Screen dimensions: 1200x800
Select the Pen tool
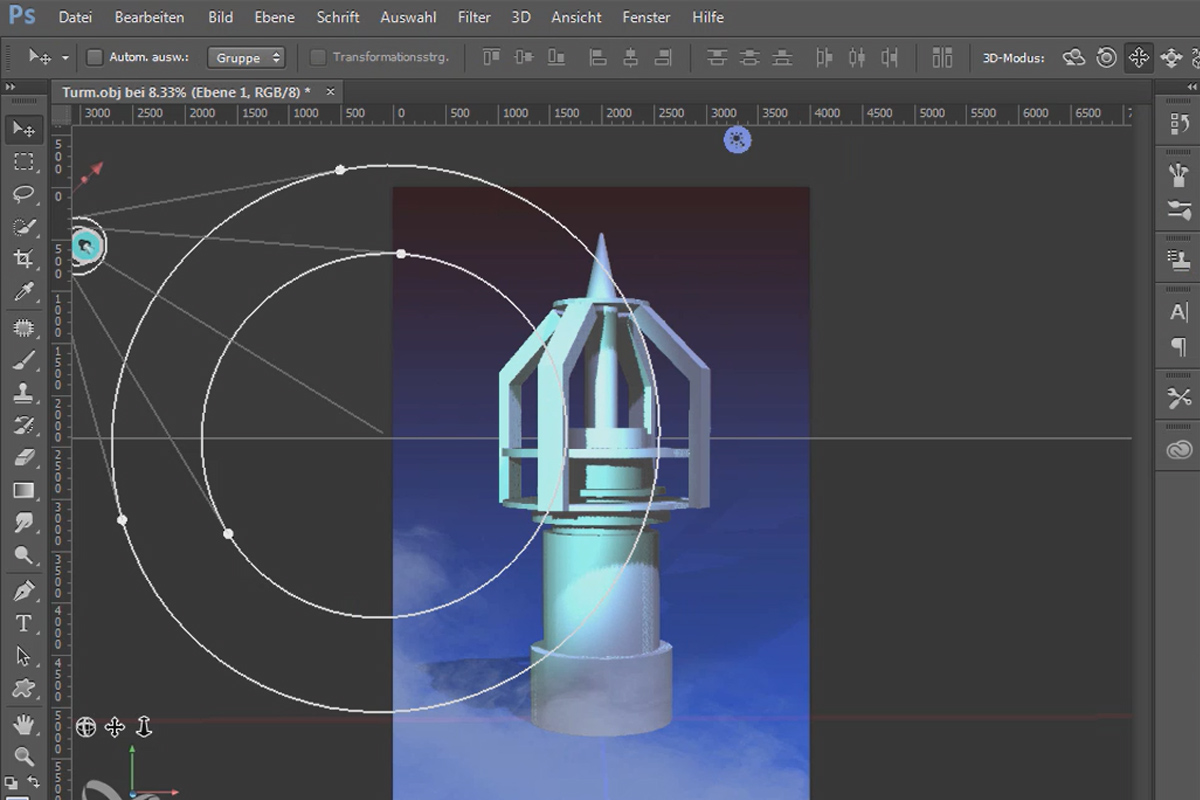pos(24,591)
